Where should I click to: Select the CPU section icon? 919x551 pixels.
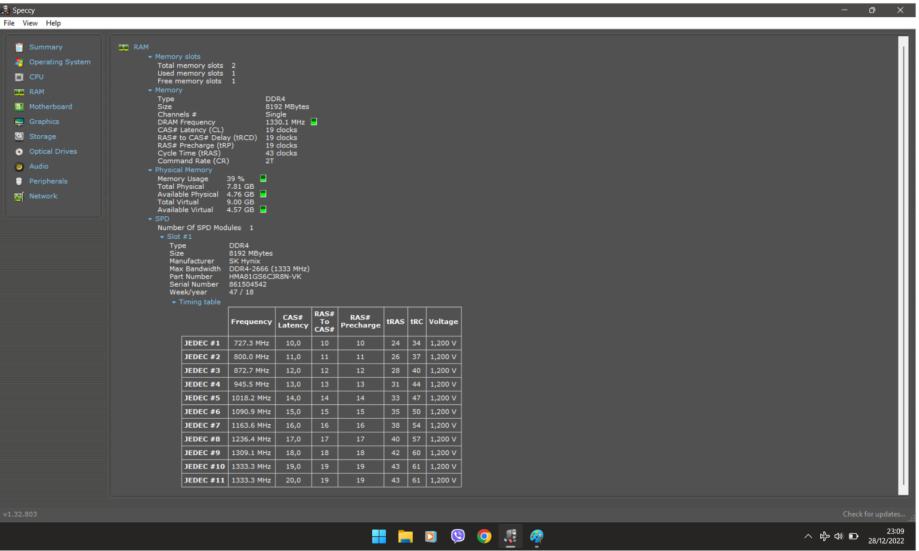[19, 77]
